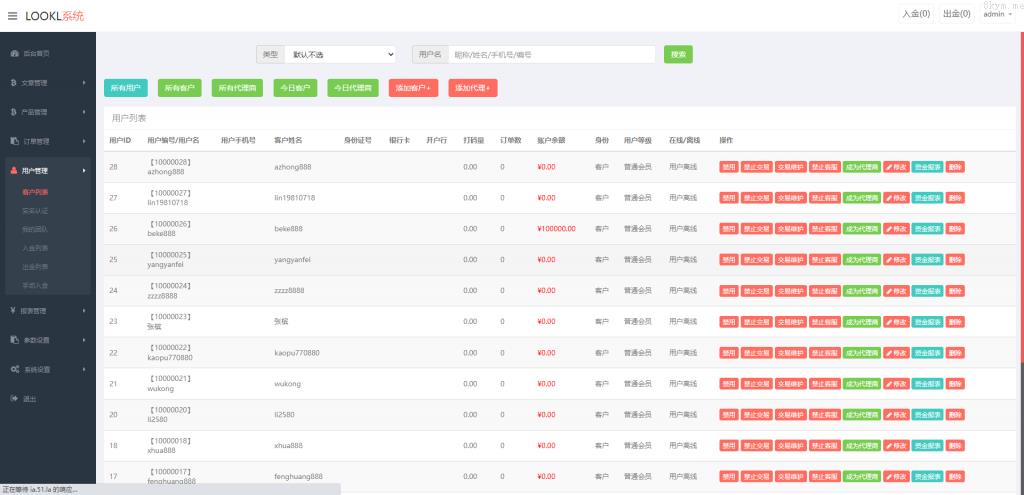Viewport: 1024px width, 495px height.
Task: Toggle 禁止客服 for user yangyanfei
Action: tap(824, 260)
